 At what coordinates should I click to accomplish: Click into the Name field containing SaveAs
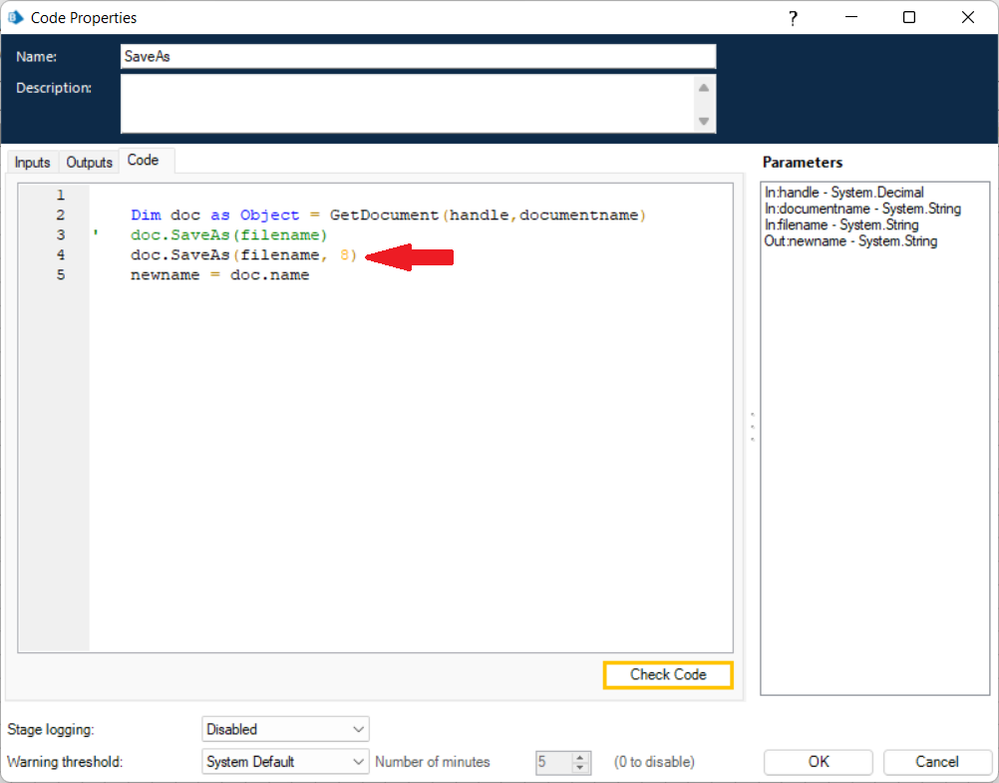417,57
